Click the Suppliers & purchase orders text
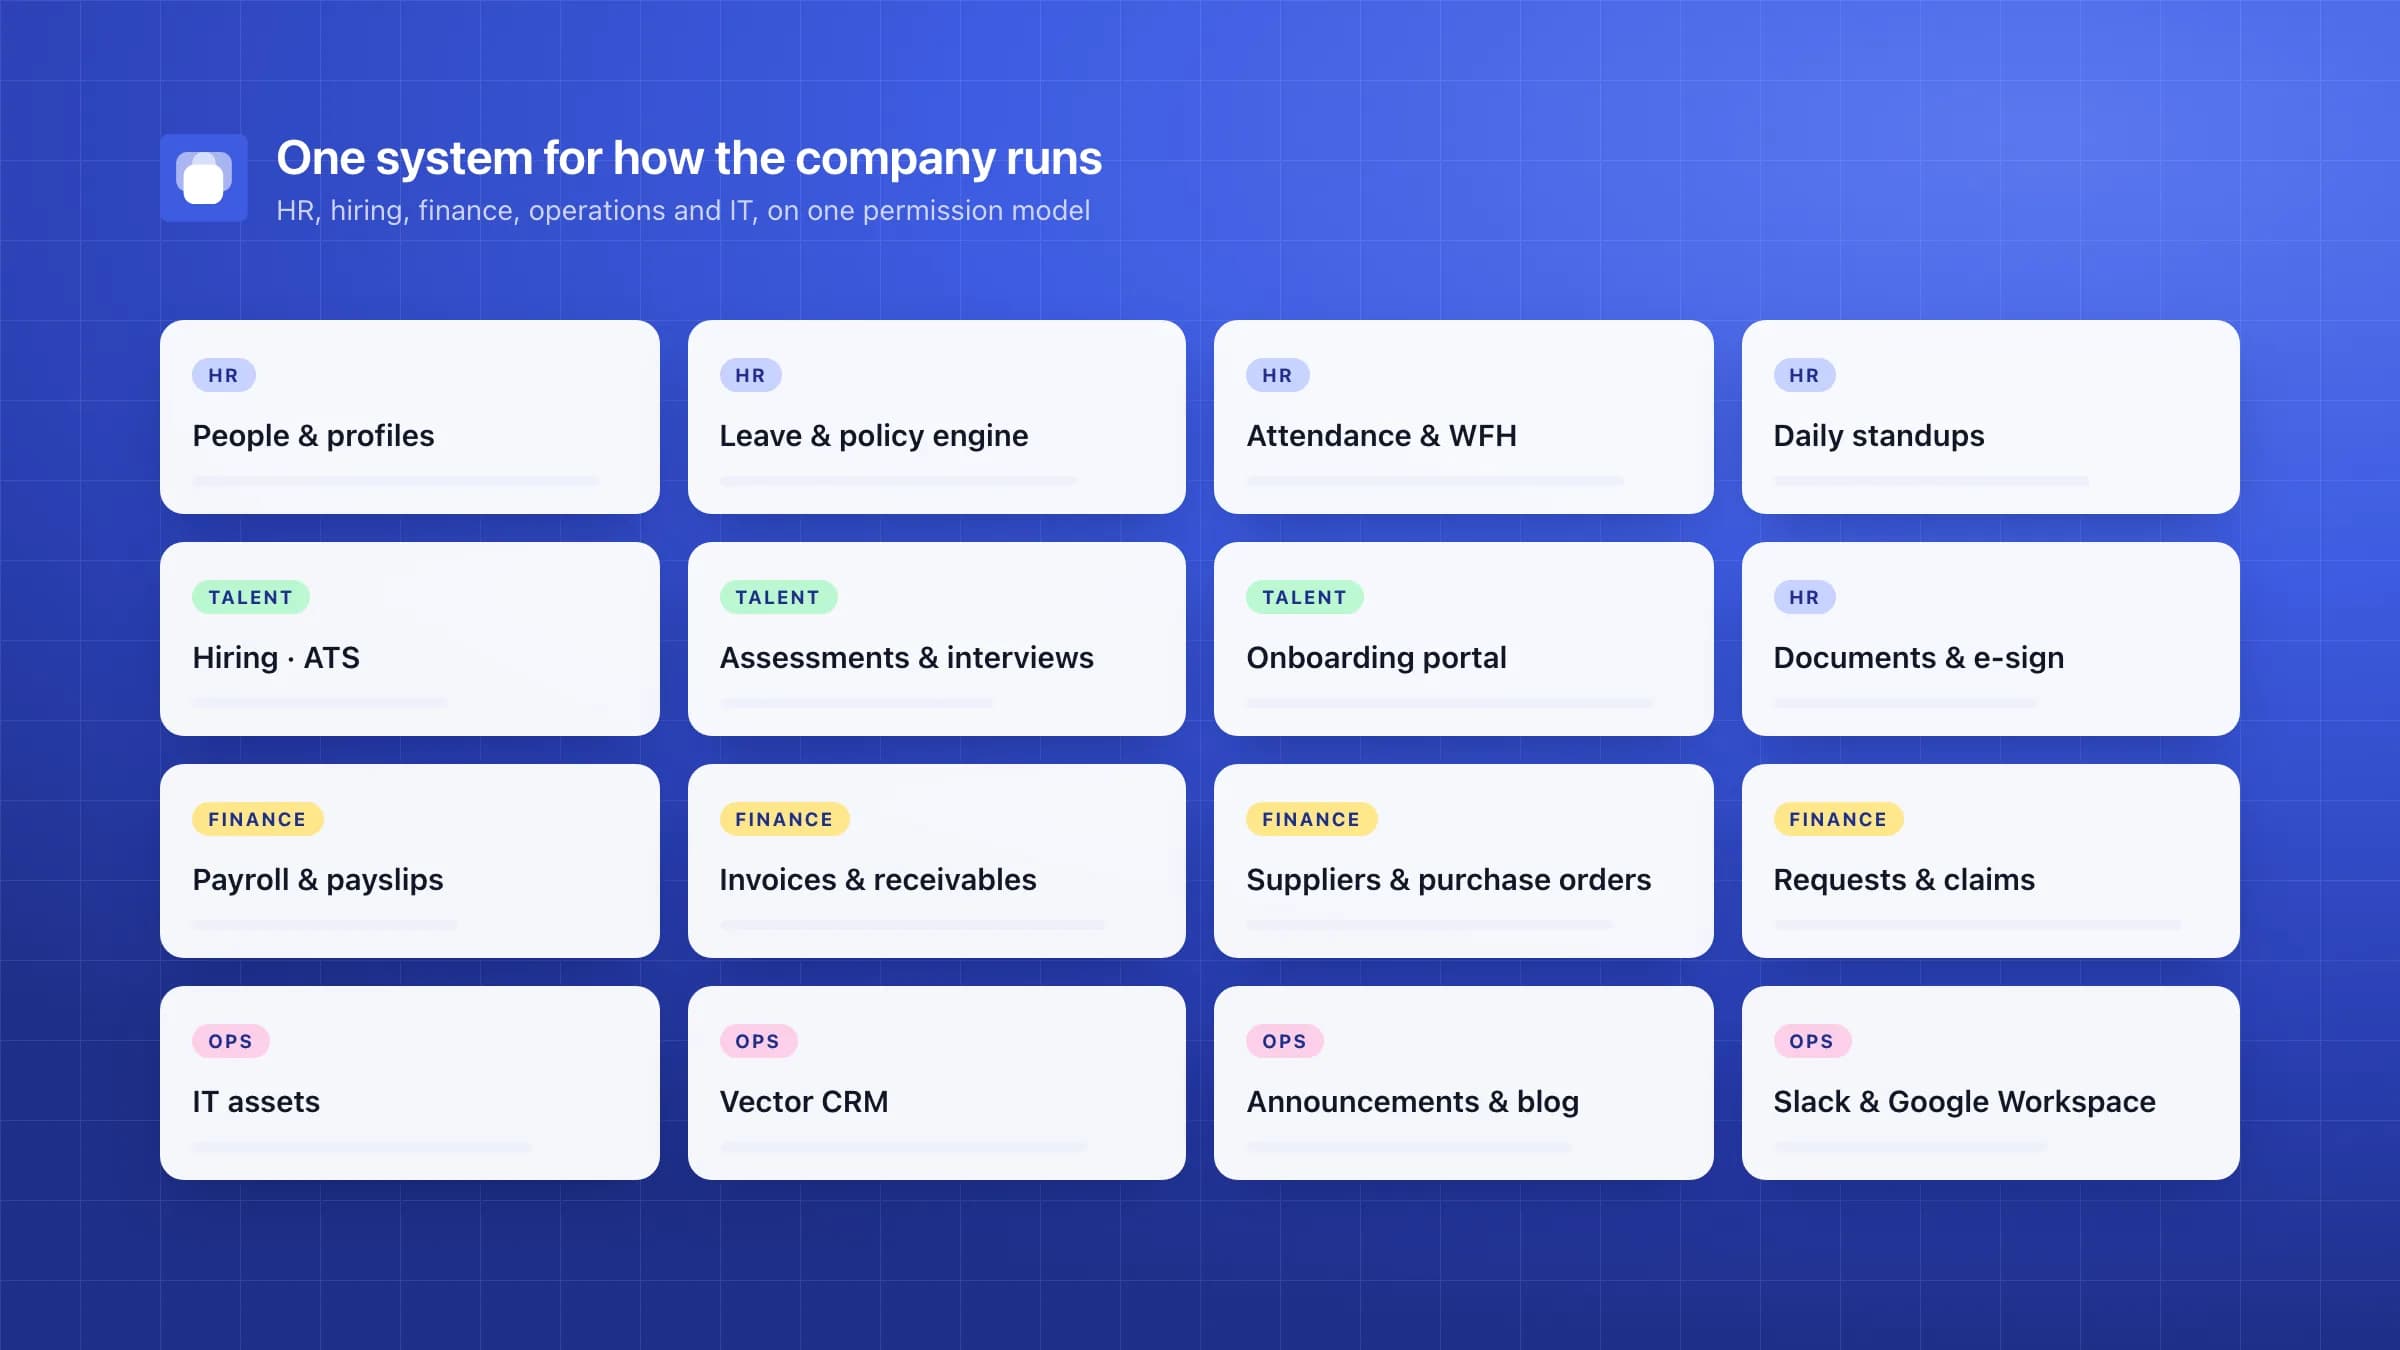2400x1350 pixels. [1449, 880]
